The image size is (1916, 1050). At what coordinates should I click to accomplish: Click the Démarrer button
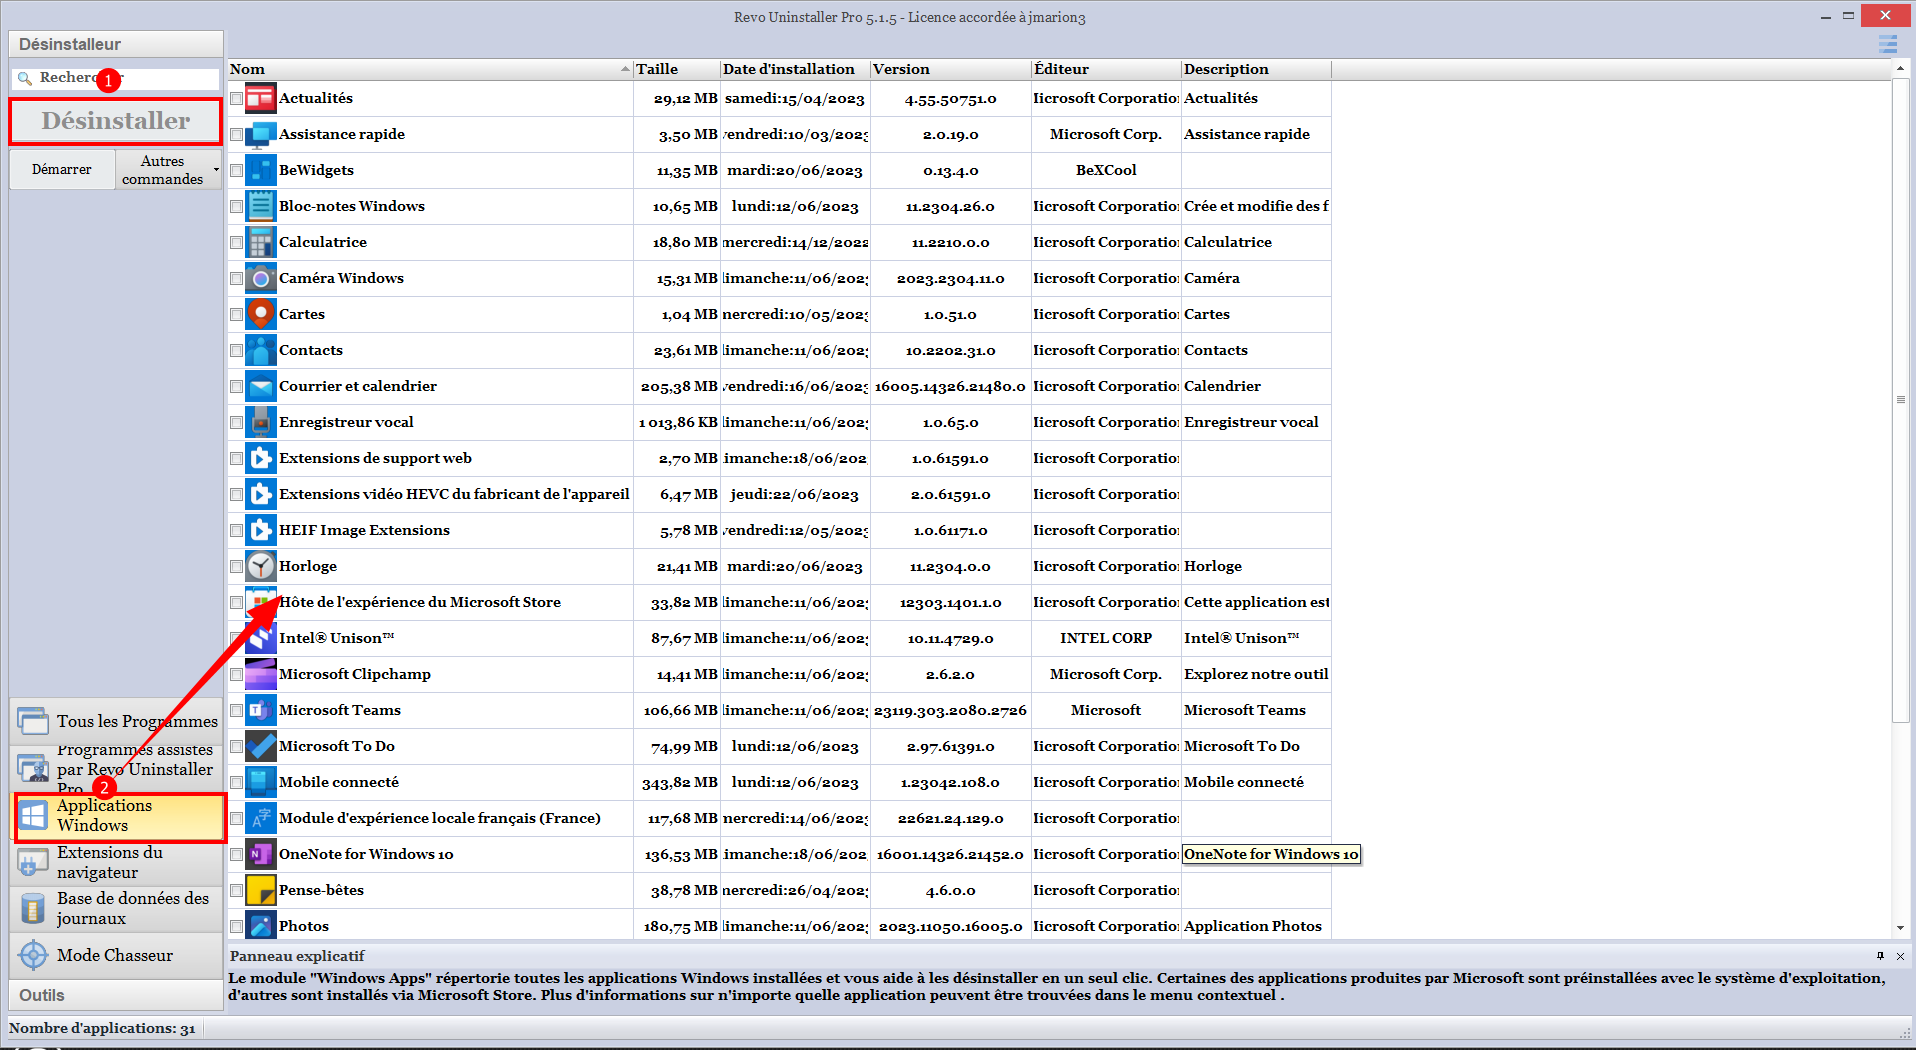(62, 170)
